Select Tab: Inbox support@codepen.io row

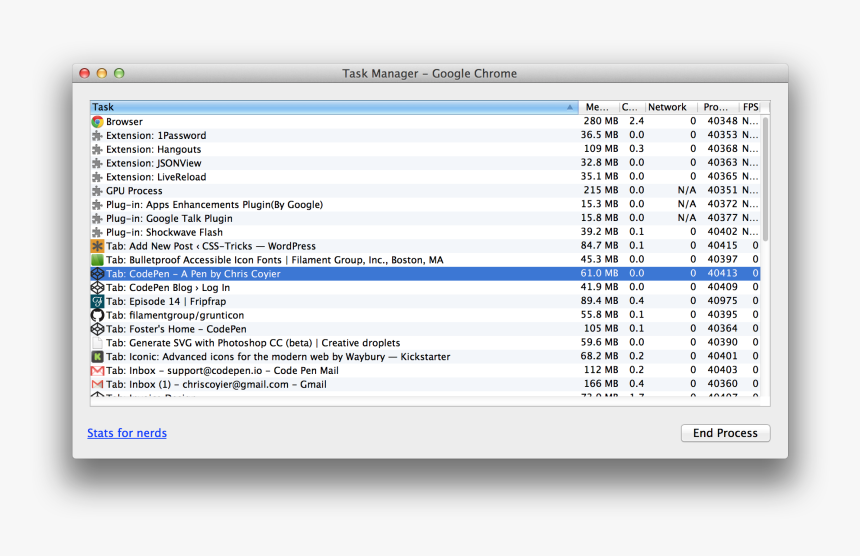pyautogui.click(x=425, y=370)
